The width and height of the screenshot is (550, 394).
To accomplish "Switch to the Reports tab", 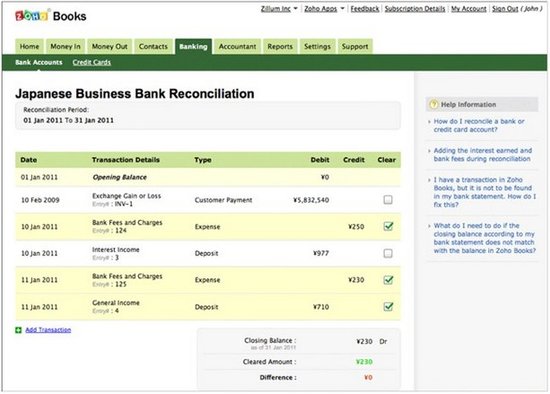I will pyautogui.click(x=280, y=46).
